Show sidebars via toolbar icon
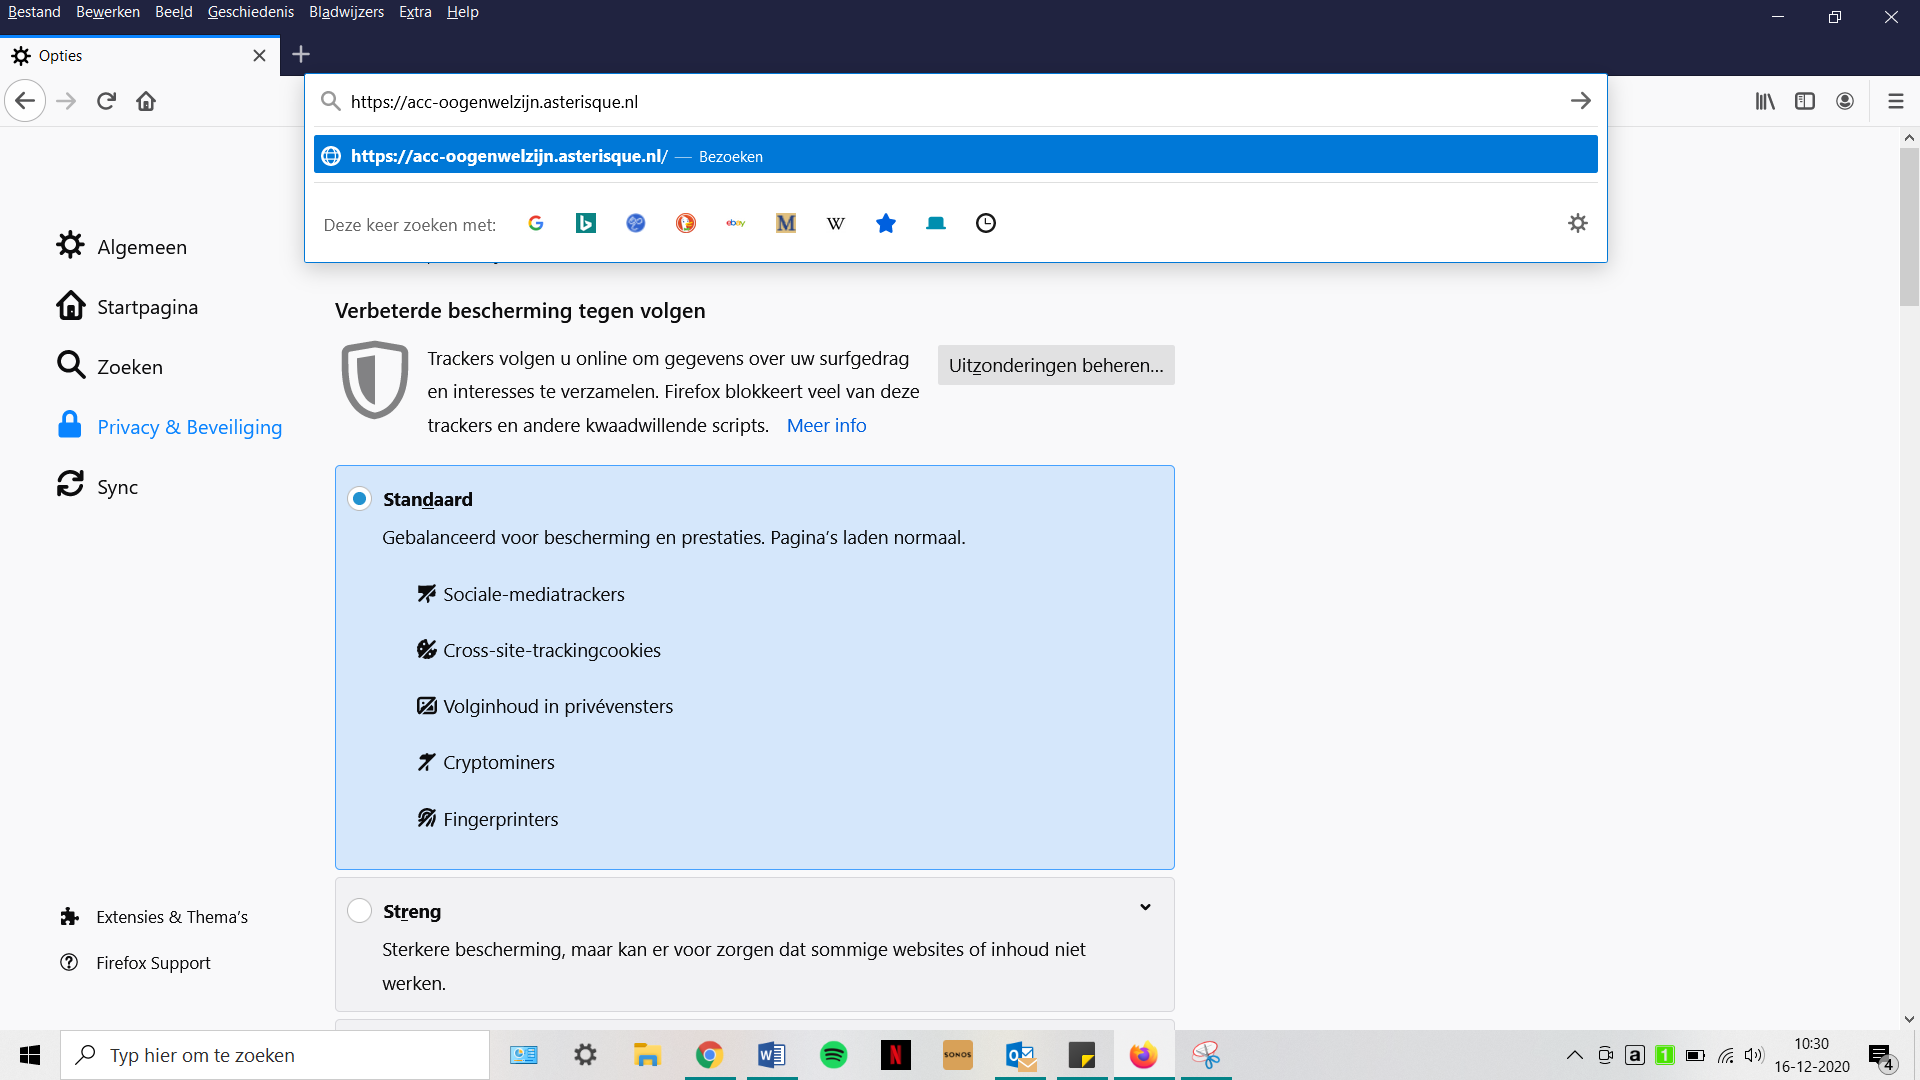This screenshot has height=1080, width=1920. (x=1805, y=101)
